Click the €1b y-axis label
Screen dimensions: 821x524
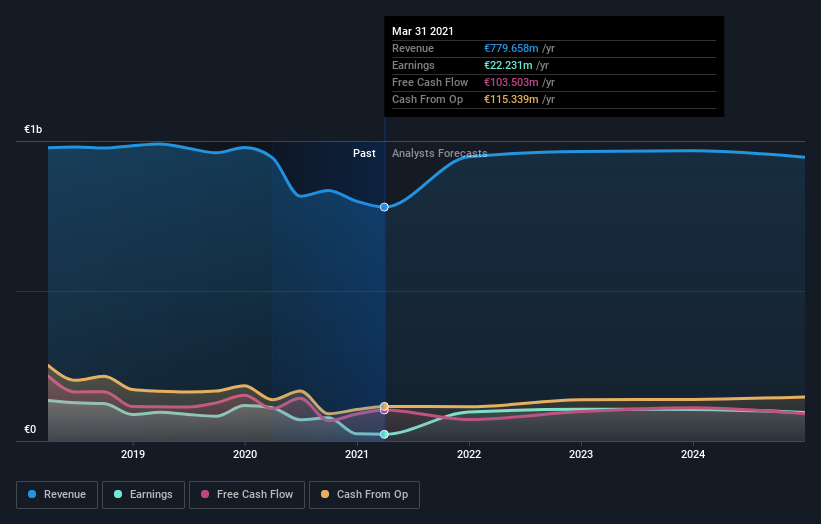33,129
